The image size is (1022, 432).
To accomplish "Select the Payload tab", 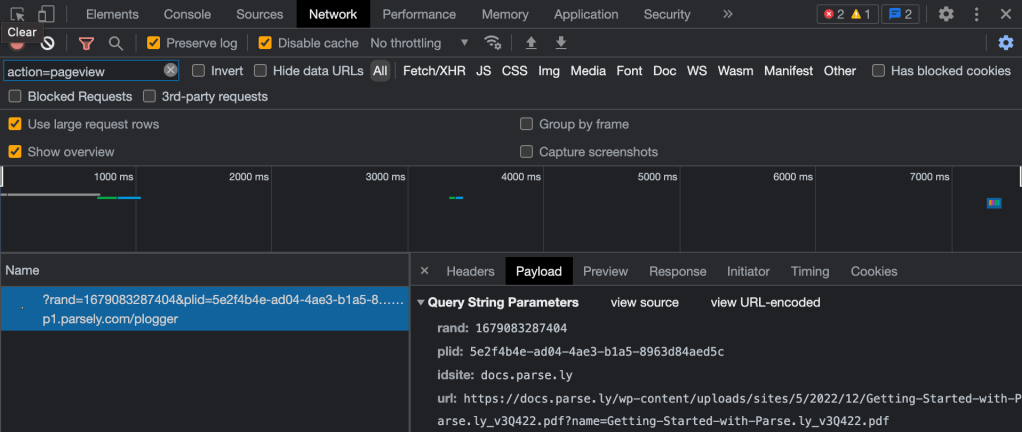I will click(x=539, y=271).
